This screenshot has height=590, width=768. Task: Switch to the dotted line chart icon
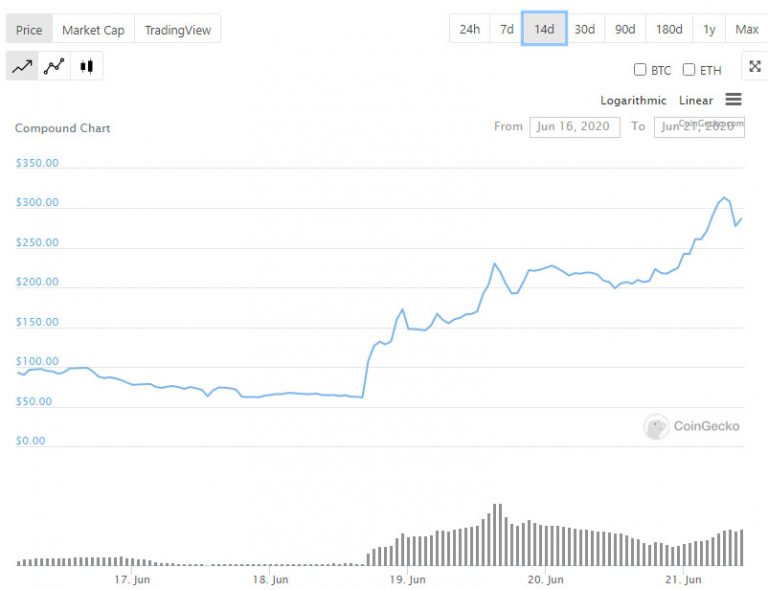[54, 66]
